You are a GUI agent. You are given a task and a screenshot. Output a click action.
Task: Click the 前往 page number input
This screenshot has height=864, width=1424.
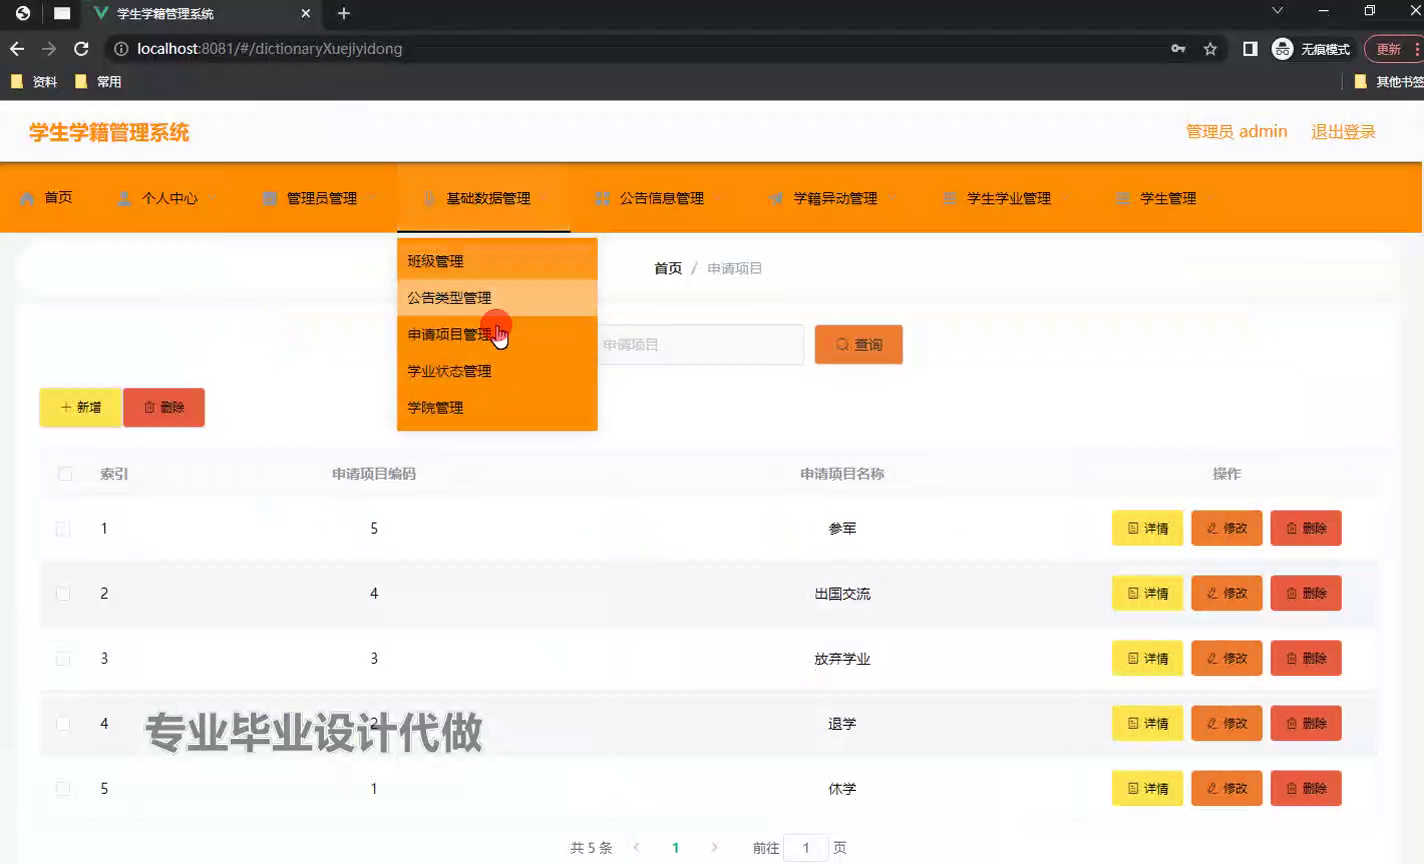tap(806, 848)
